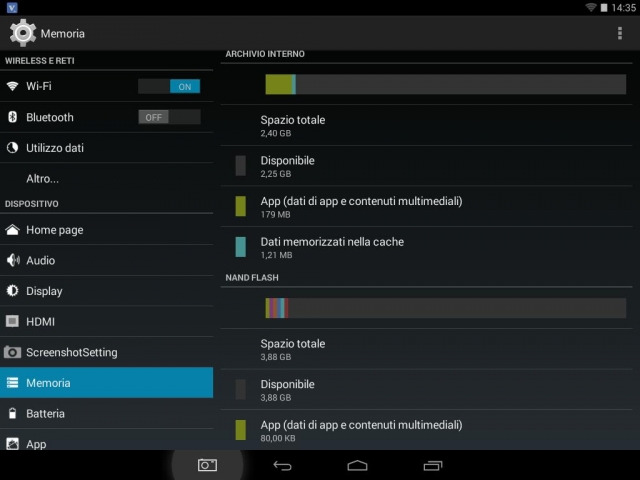Tap NAND FLASH section header
Image resolution: width=640 pixels, height=480 pixels.
[252, 278]
